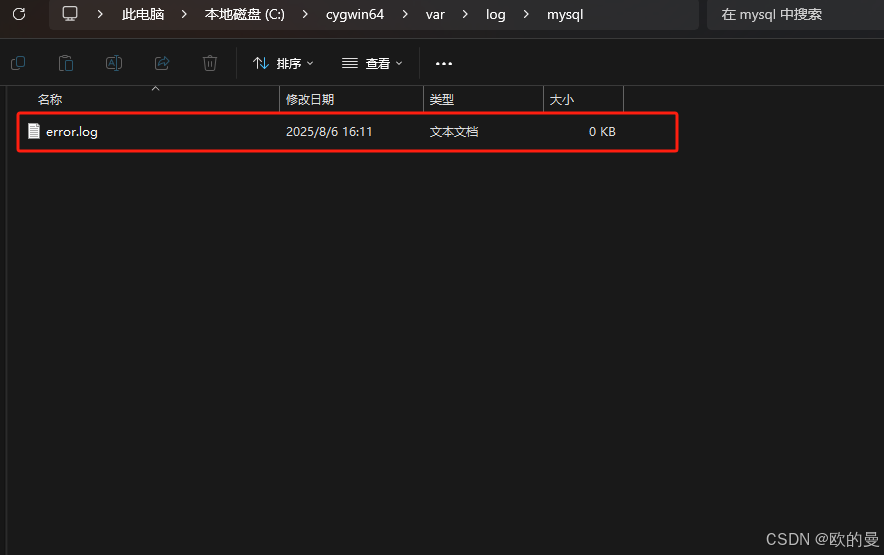Click the share icon in toolbar

pos(162,63)
